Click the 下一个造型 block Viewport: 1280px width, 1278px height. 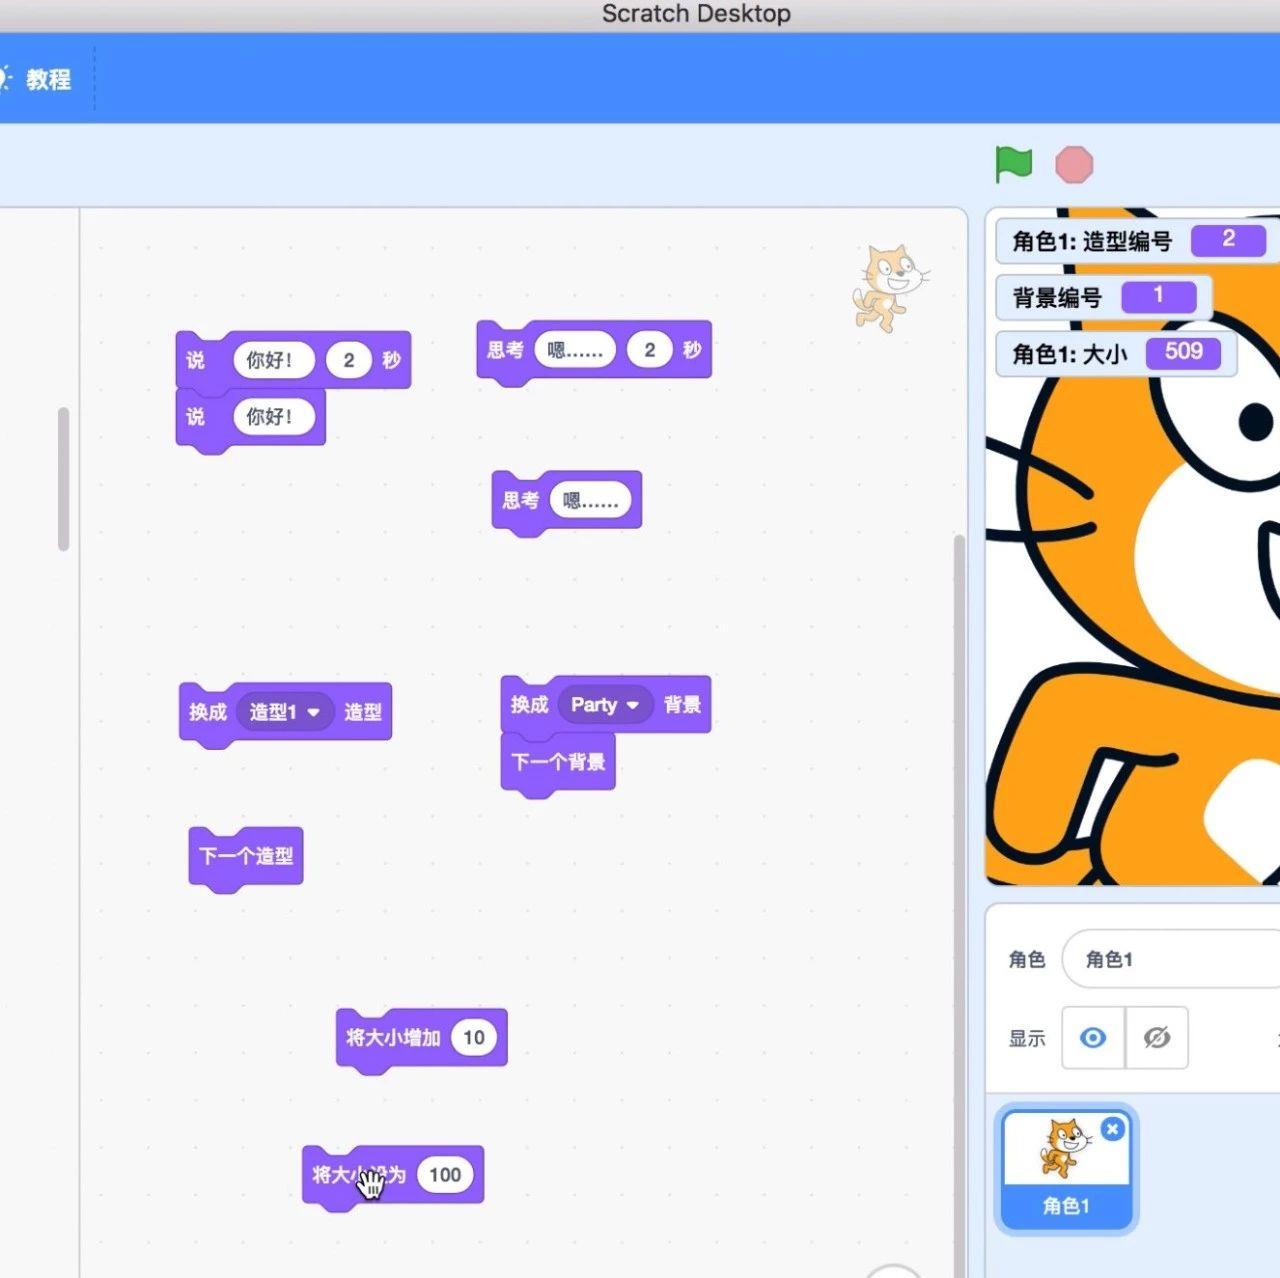click(246, 856)
